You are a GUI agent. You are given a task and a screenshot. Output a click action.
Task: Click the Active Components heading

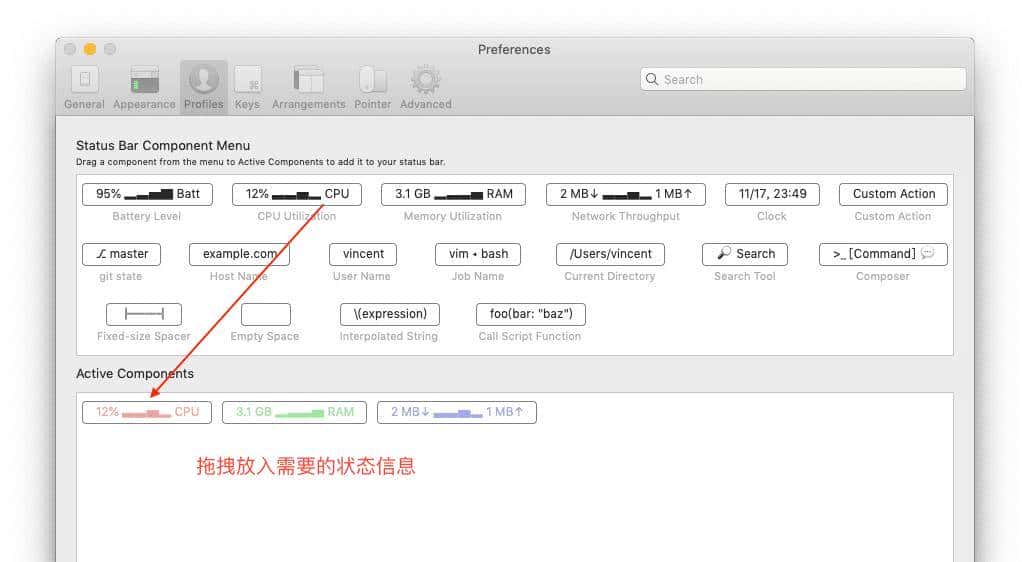[x=135, y=374]
